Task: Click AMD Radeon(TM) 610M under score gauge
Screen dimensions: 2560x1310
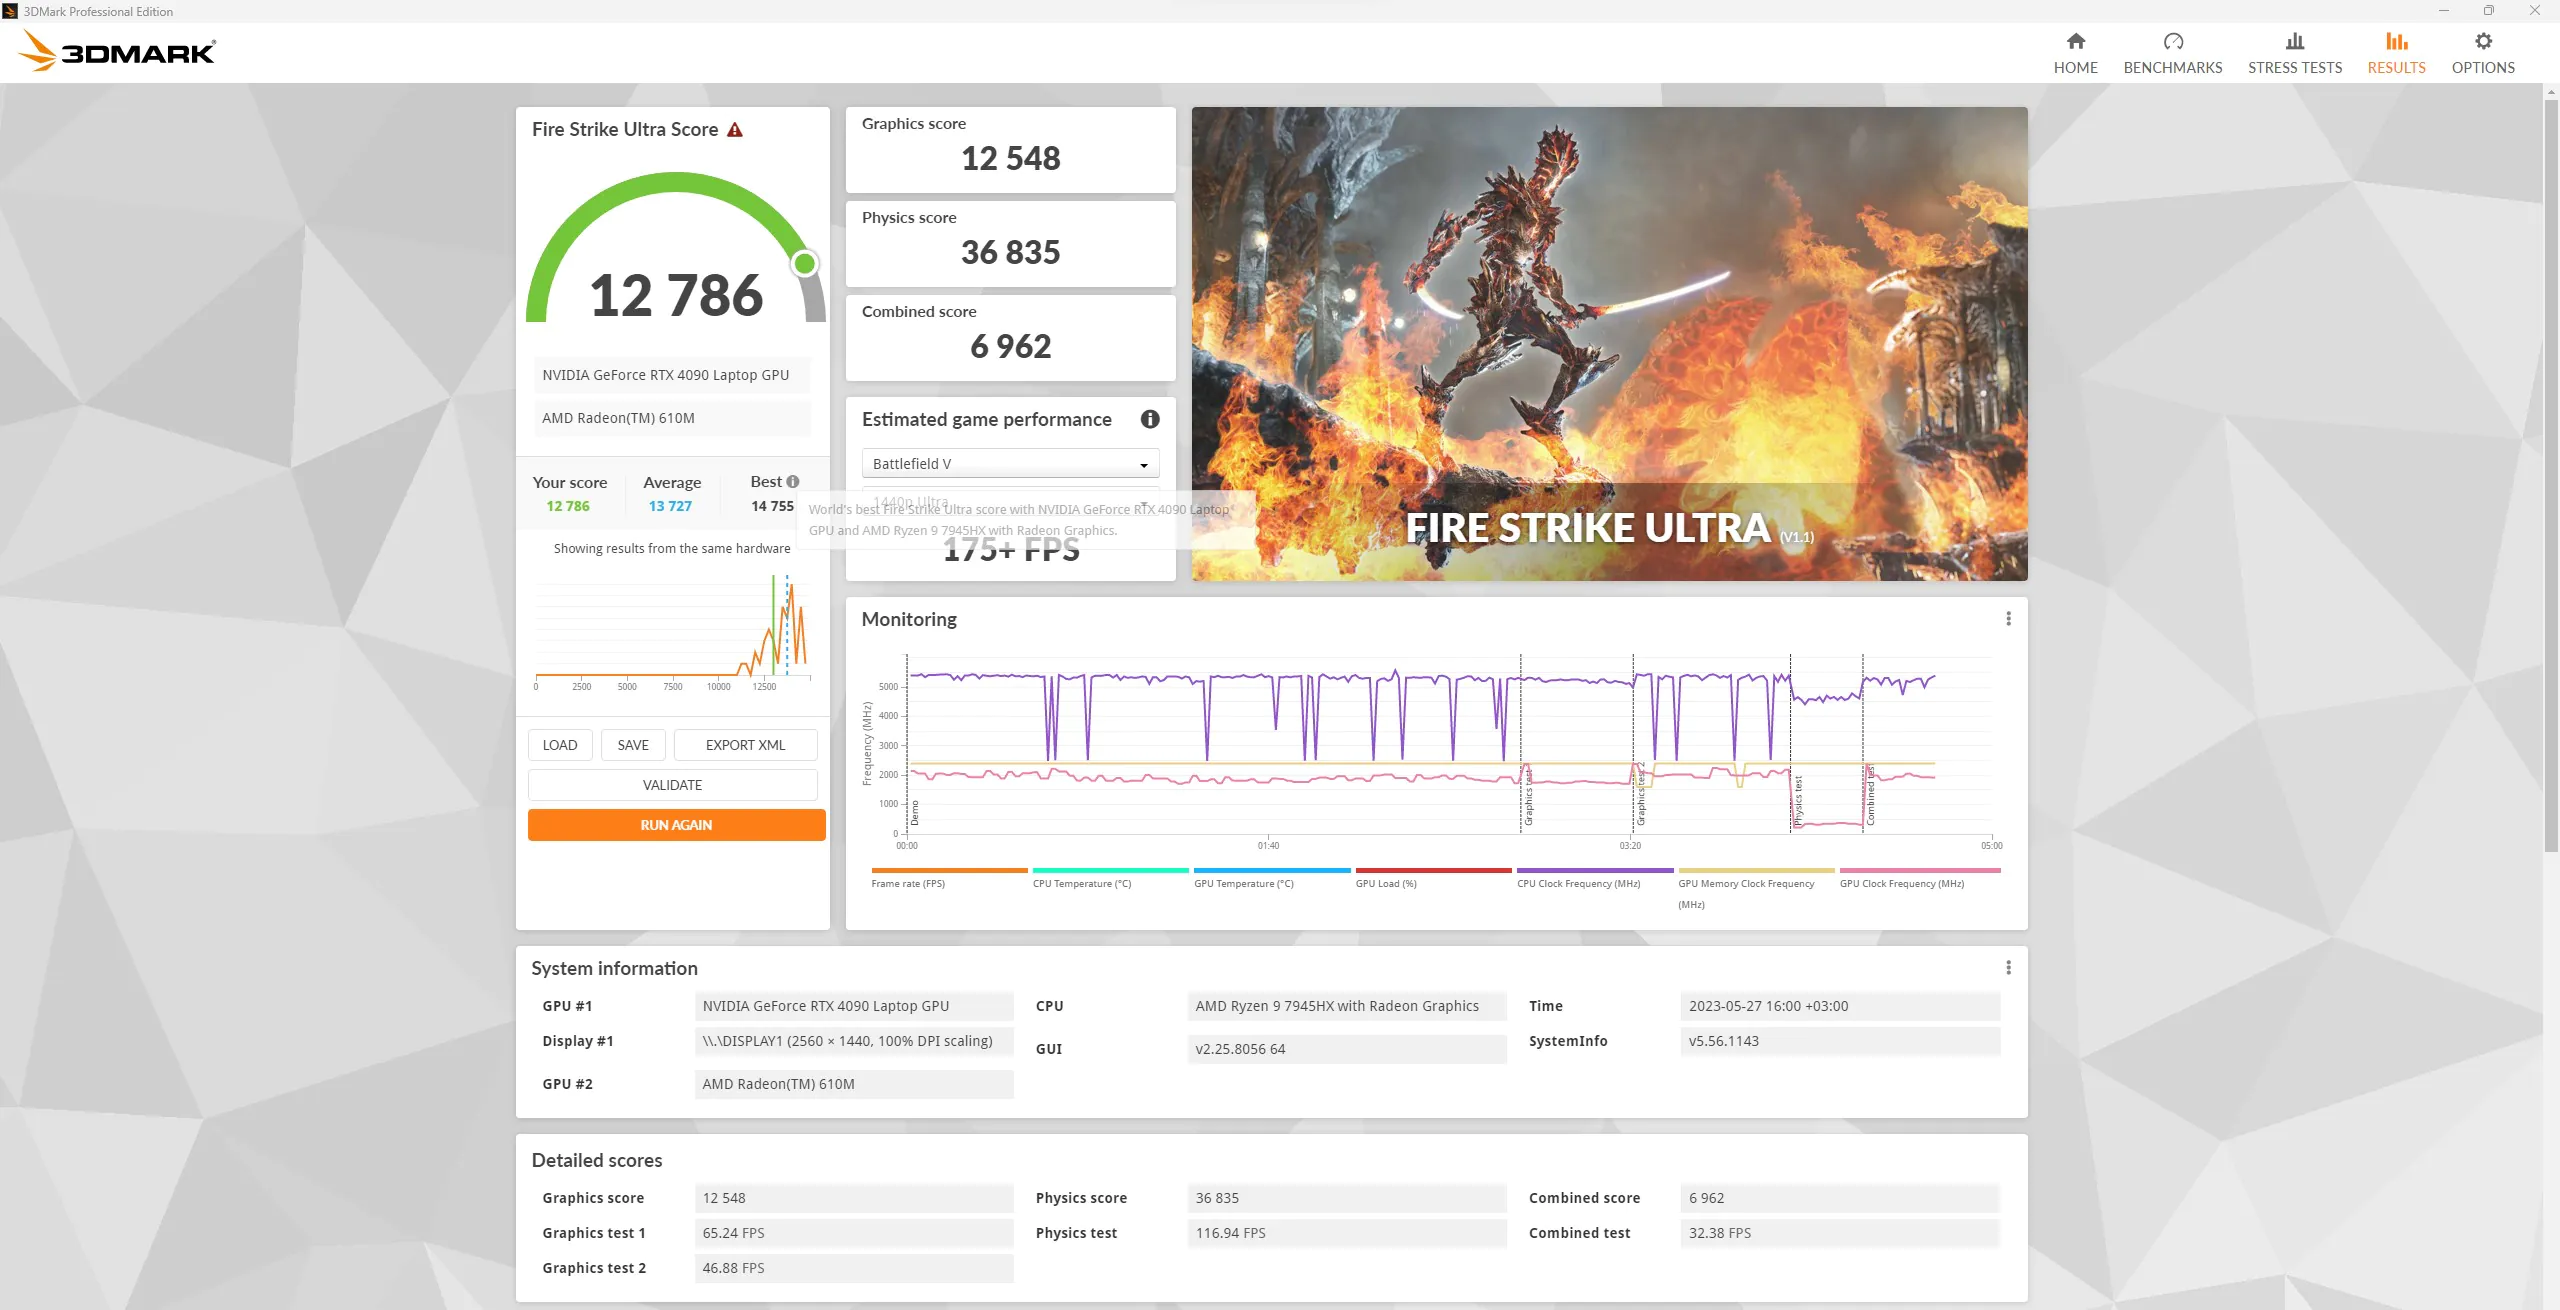Action: [671, 418]
